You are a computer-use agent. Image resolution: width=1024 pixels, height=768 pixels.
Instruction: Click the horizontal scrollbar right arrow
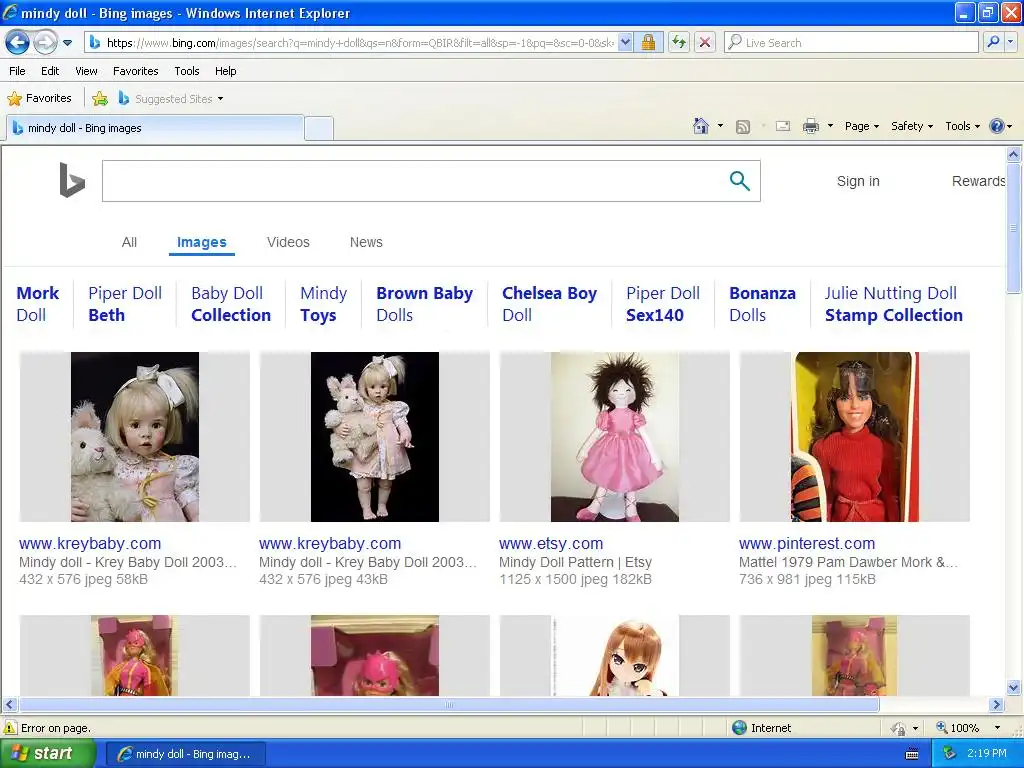pyautogui.click(x=996, y=705)
